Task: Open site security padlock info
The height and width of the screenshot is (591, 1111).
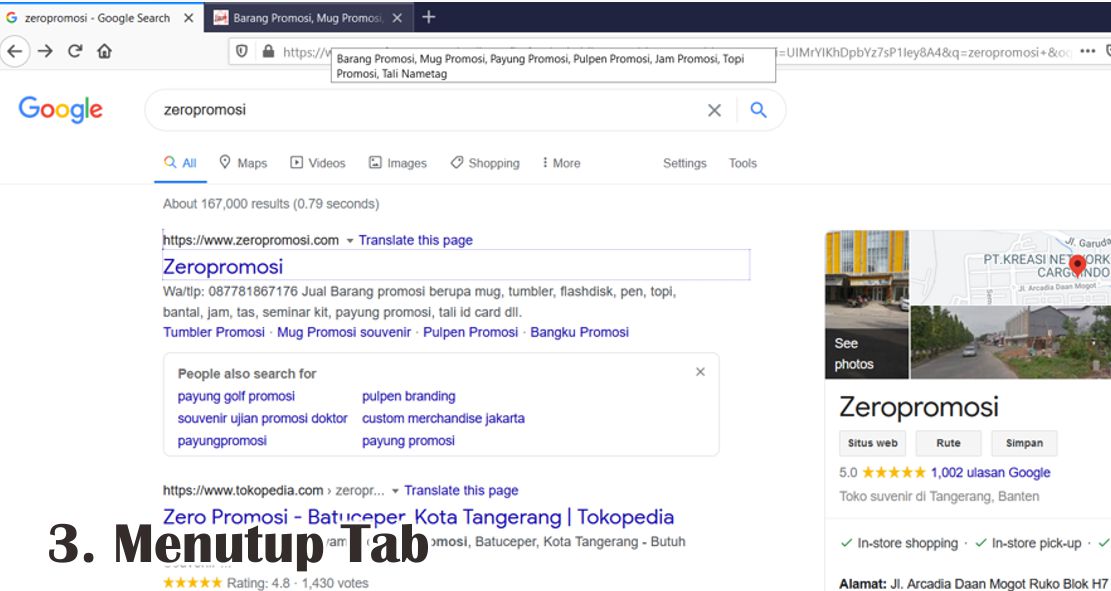Action: click(268, 51)
